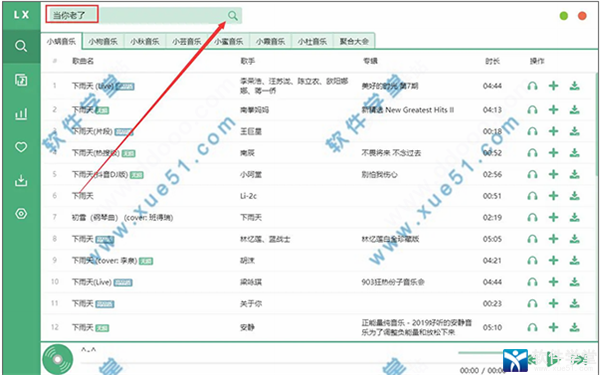Image resolution: width=600 pixels, height=375 pixels.
Task: Click the magnifier icon in the search bar
Action: [233, 15]
